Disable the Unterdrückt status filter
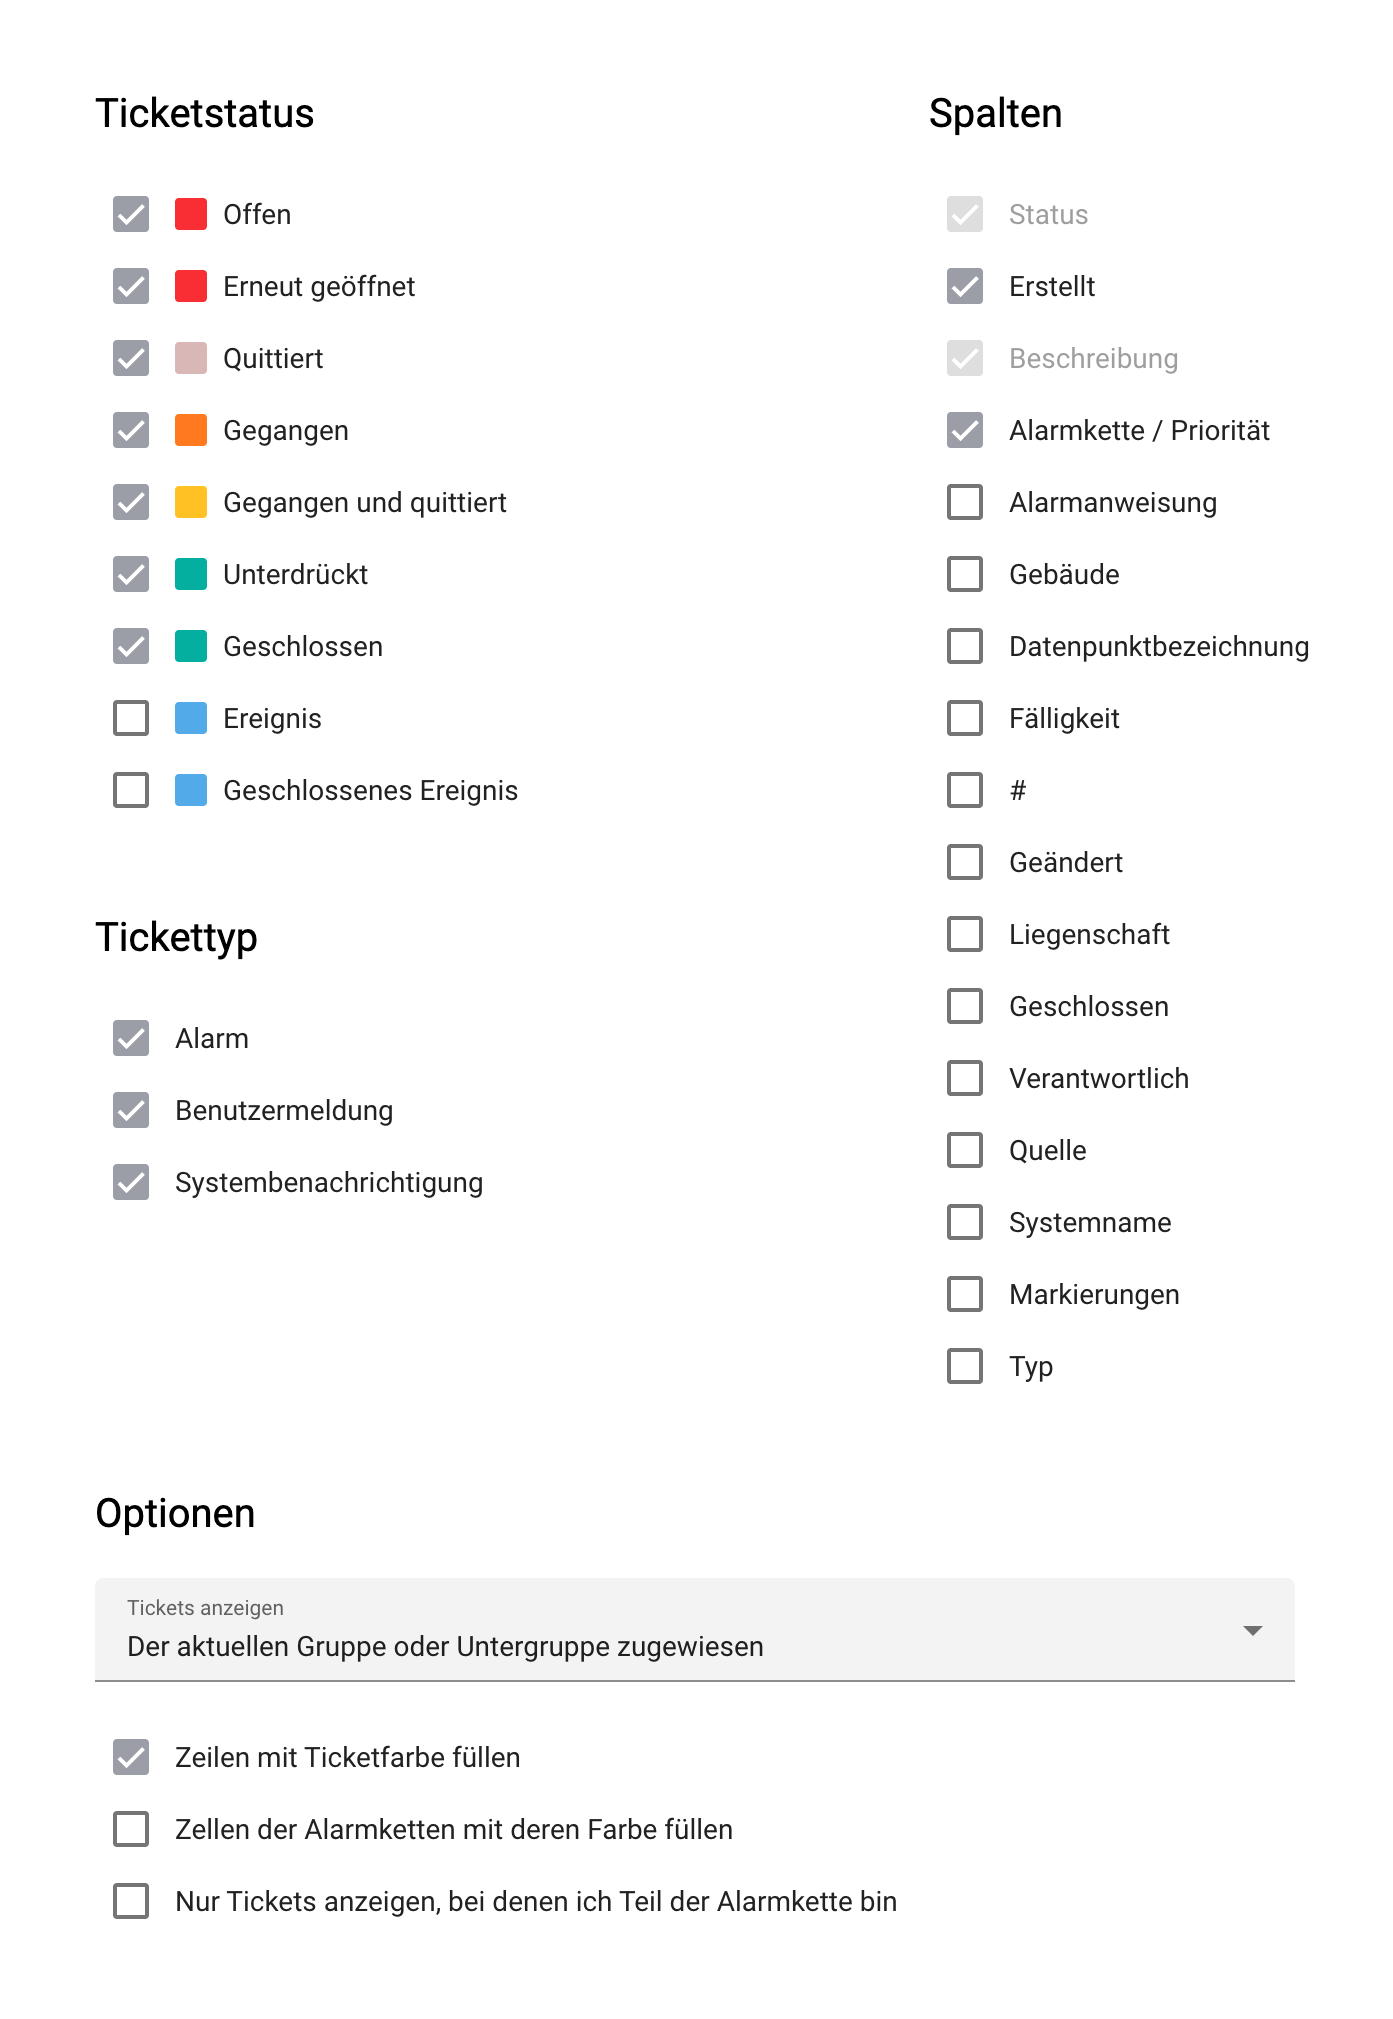This screenshot has width=1393, height=2019. [x=130, y=574]
